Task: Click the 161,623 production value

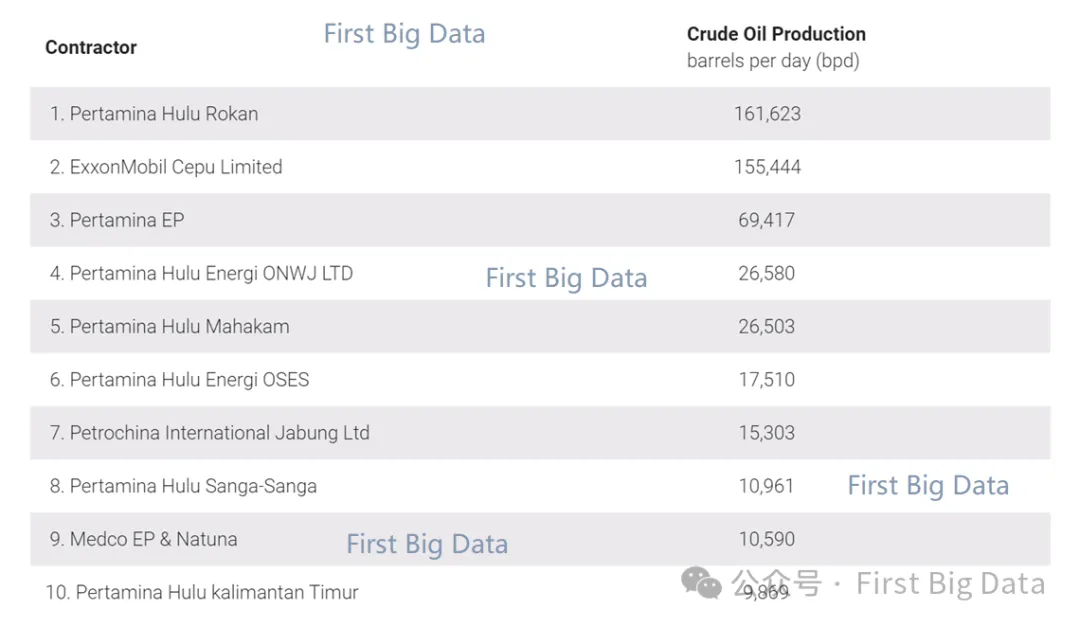Action: click(767, 114)
